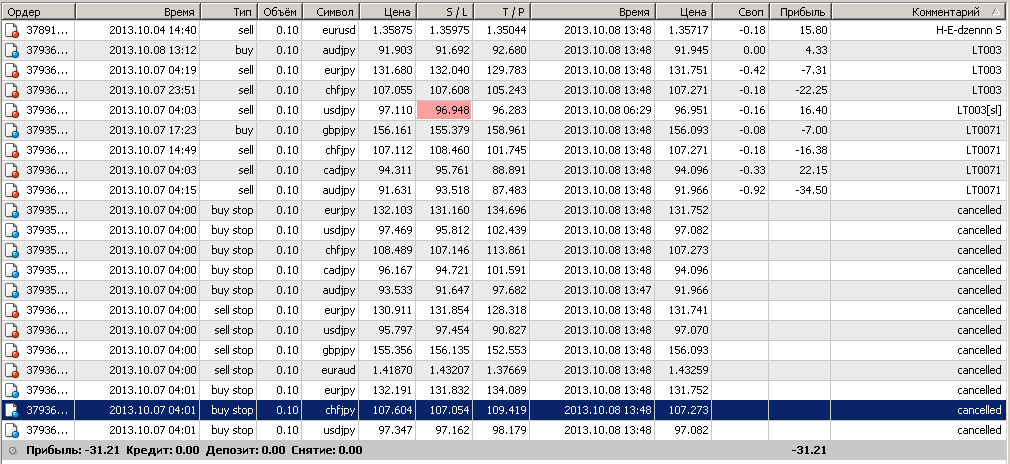Click Депозит: 0.00 in the status bar
1010x464 pixels.
[x=245, y=450]
